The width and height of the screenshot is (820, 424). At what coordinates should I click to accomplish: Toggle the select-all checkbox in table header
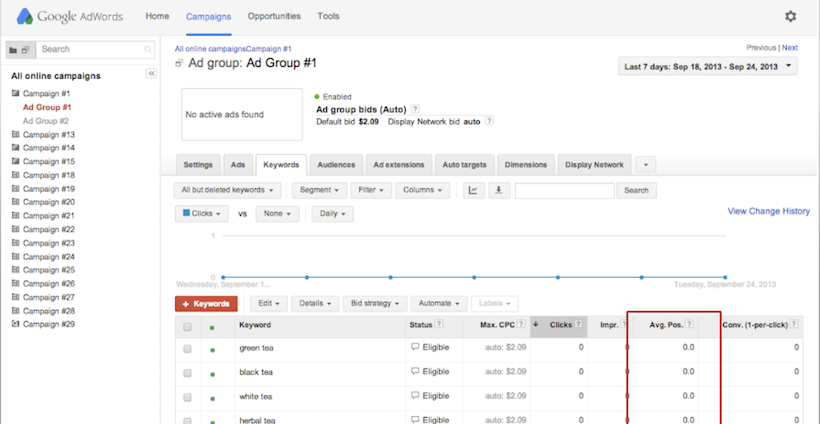[187, 326]
